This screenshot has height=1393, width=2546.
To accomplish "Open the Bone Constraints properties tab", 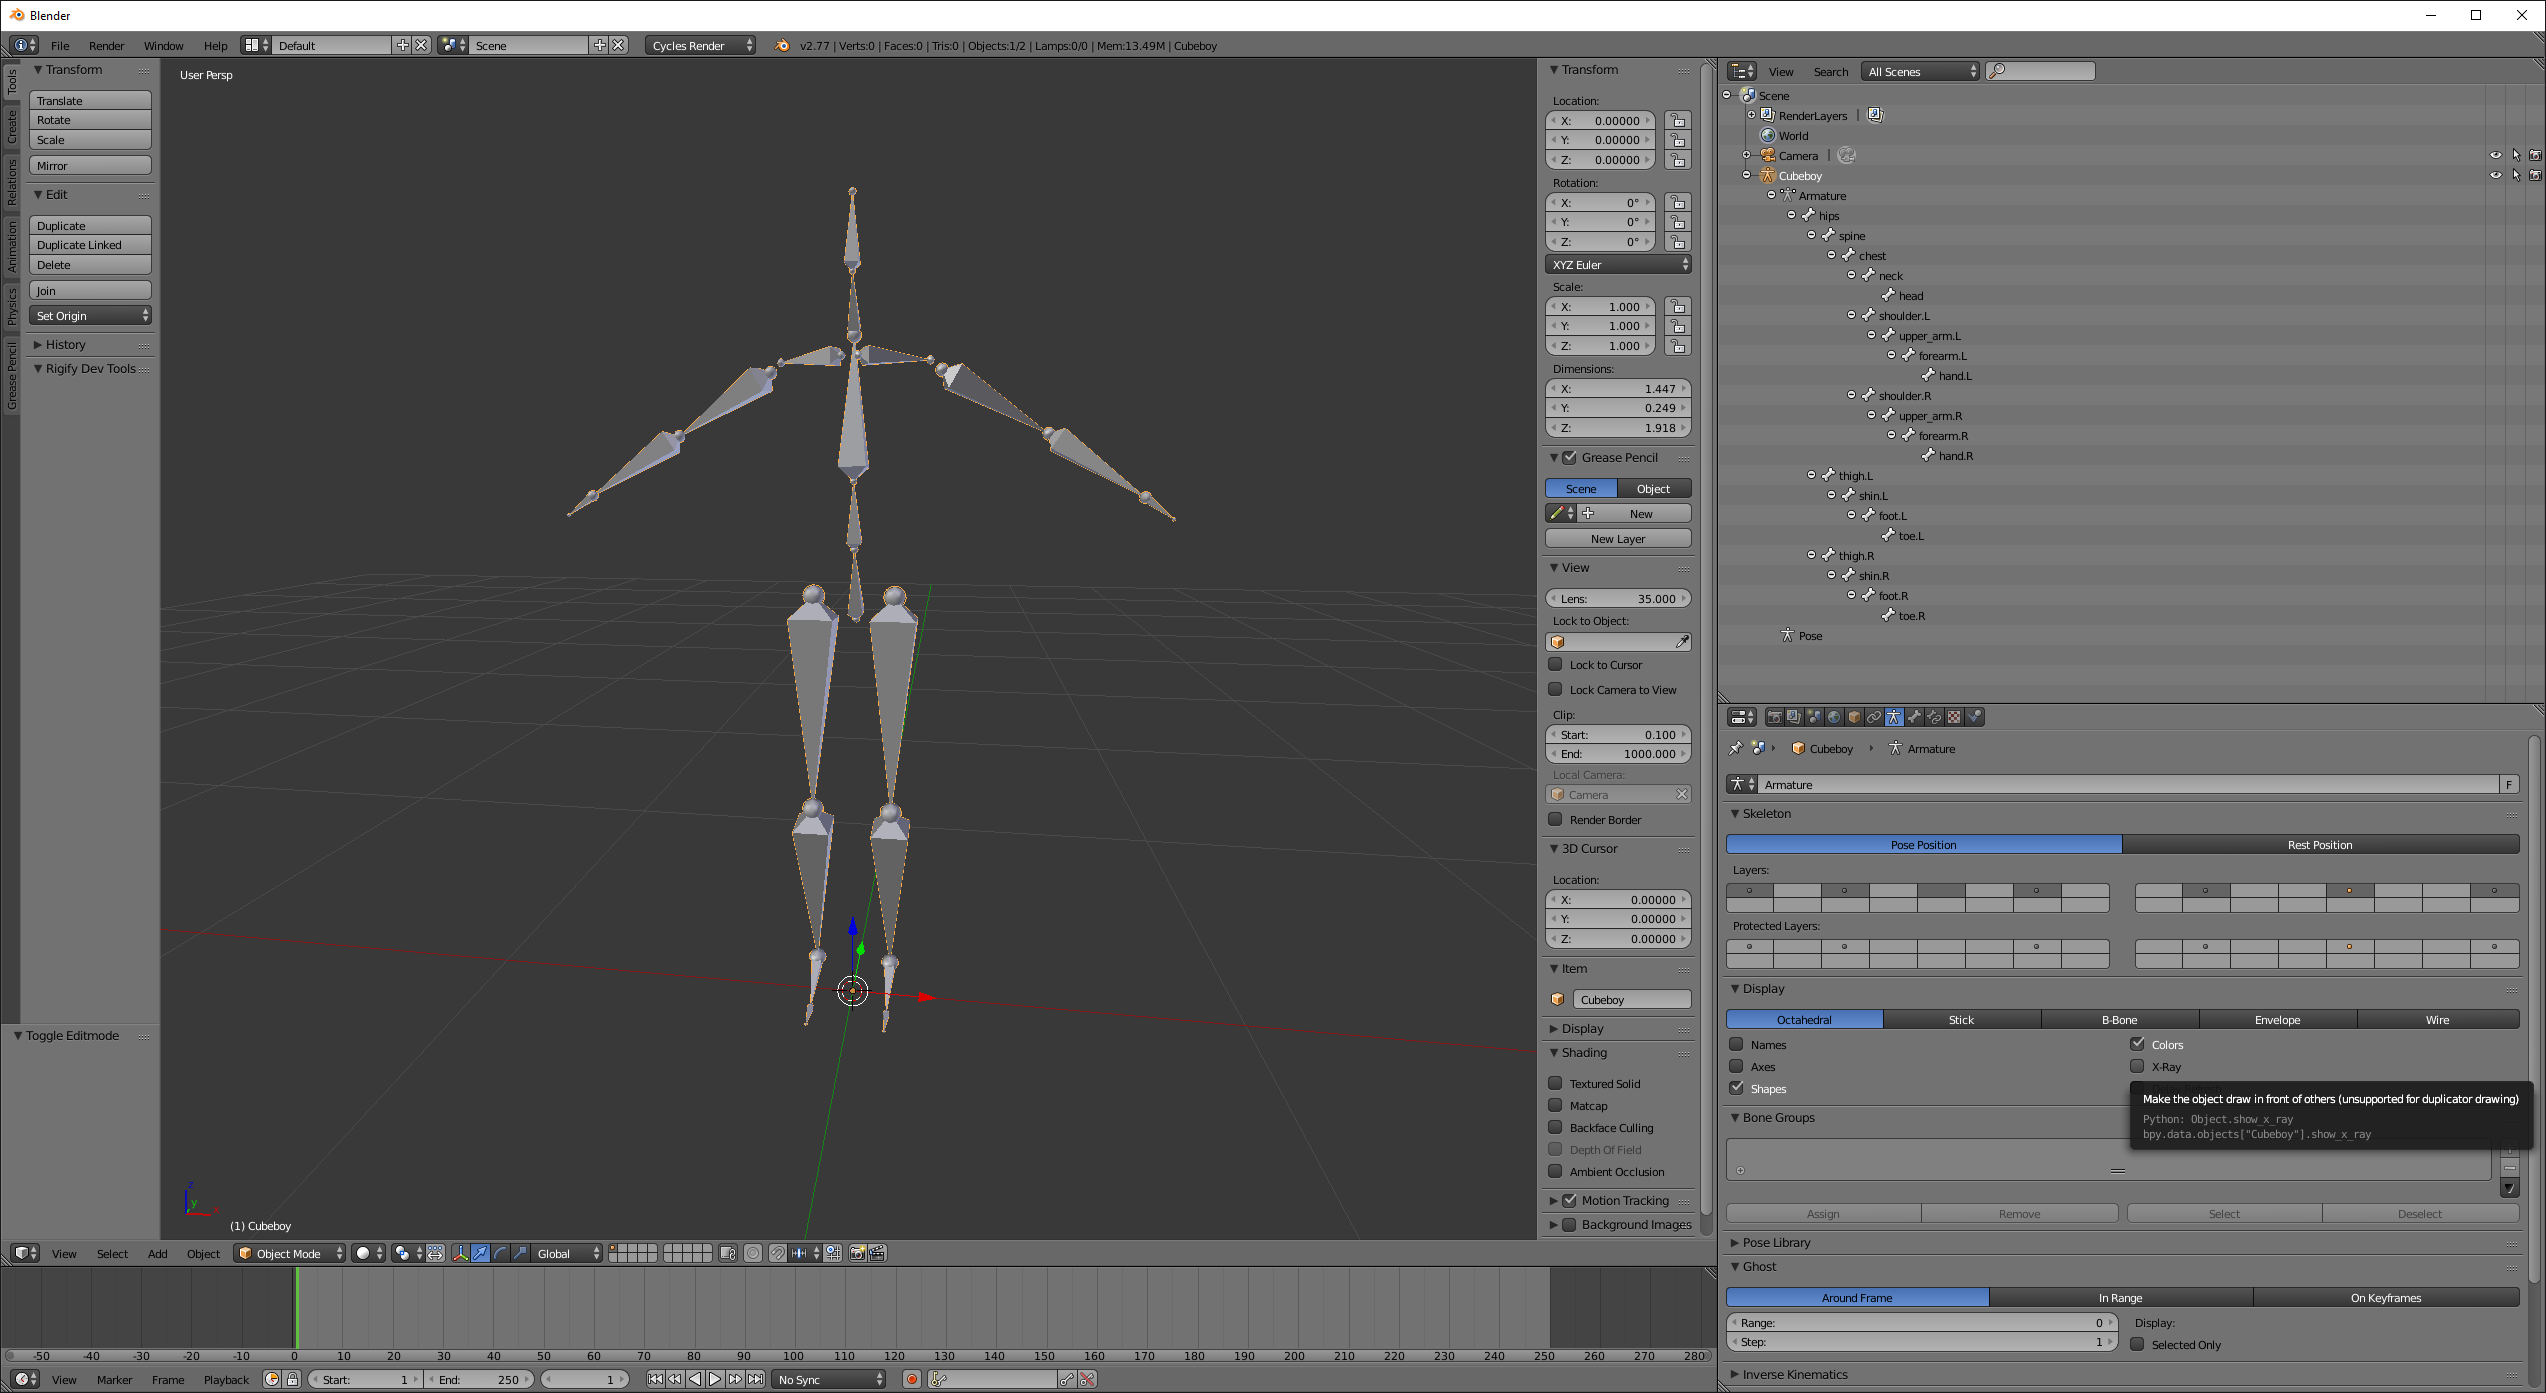I will coord(1934,717).
